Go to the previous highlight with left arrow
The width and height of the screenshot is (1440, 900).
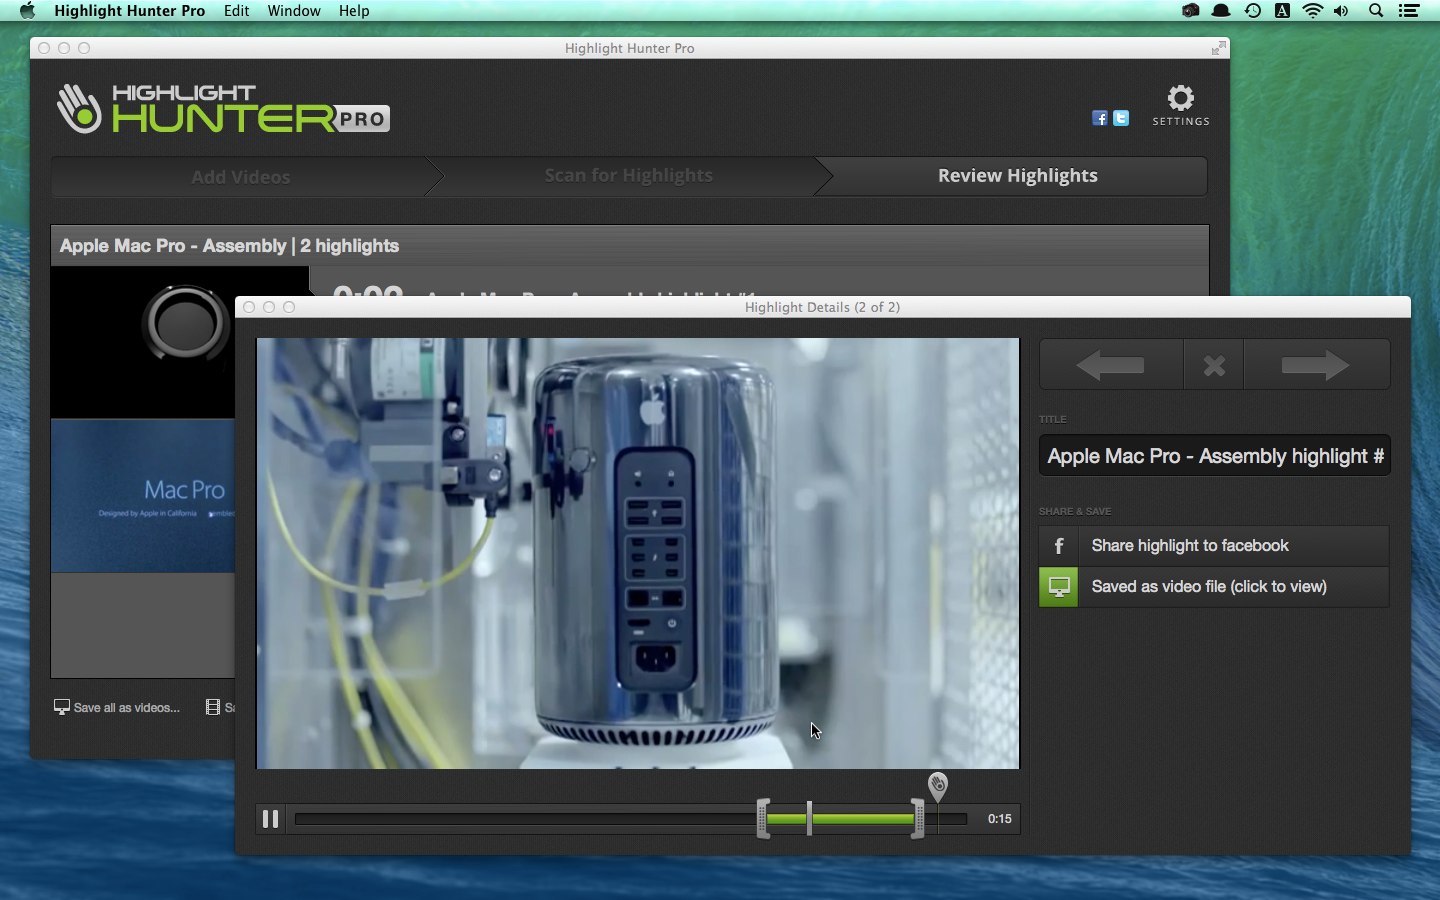(x=1111, y=365)
